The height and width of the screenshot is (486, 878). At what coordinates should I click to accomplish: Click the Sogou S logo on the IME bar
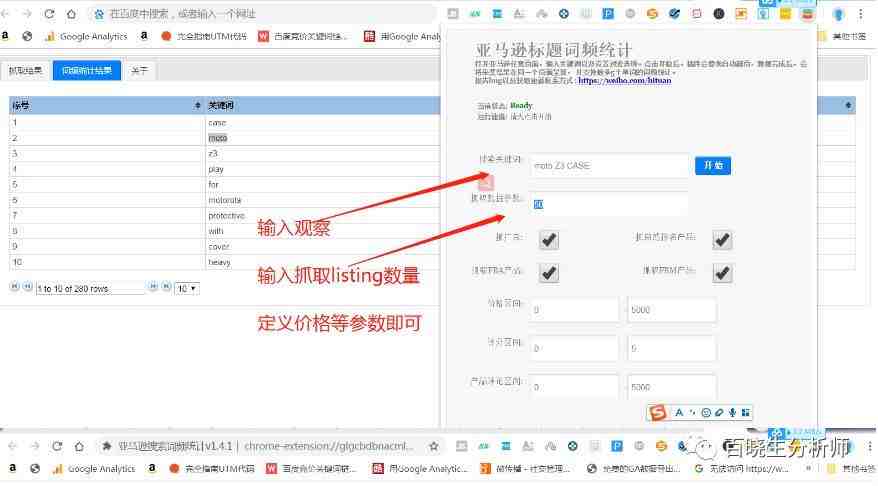657,413
